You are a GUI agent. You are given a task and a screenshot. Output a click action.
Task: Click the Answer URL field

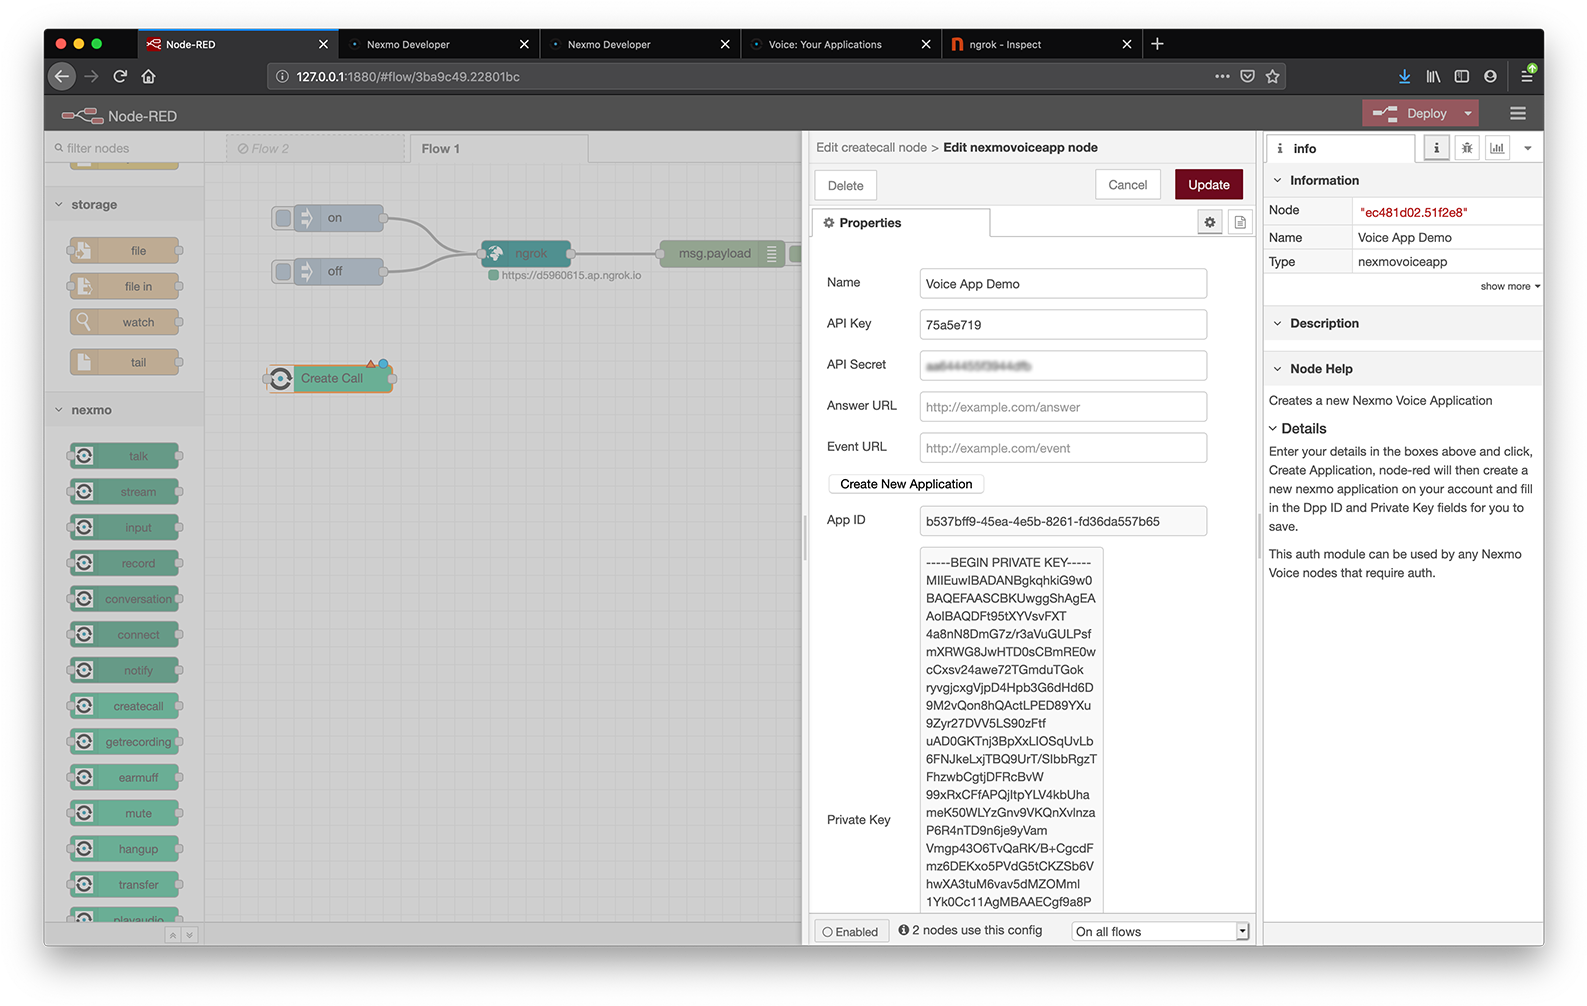1063,406
